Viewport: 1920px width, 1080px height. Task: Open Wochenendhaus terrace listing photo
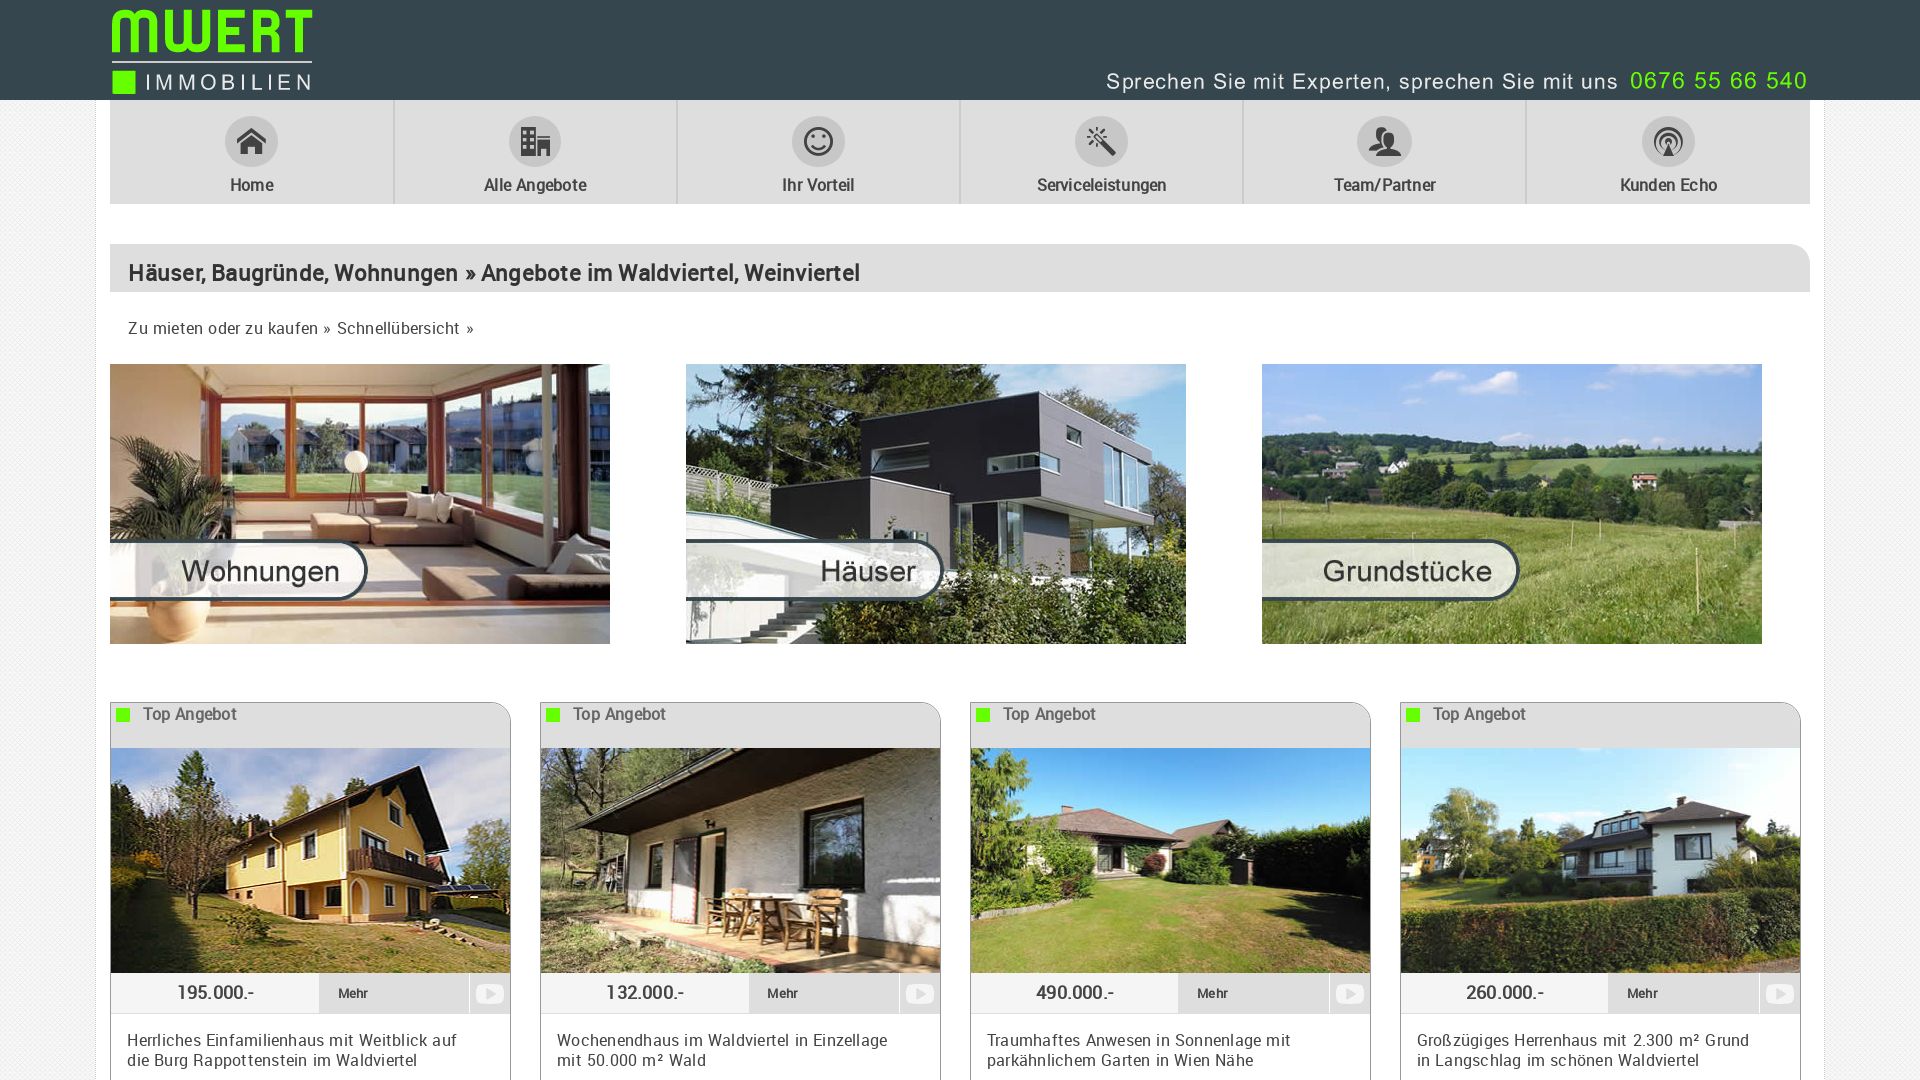[x=740, y=860]
